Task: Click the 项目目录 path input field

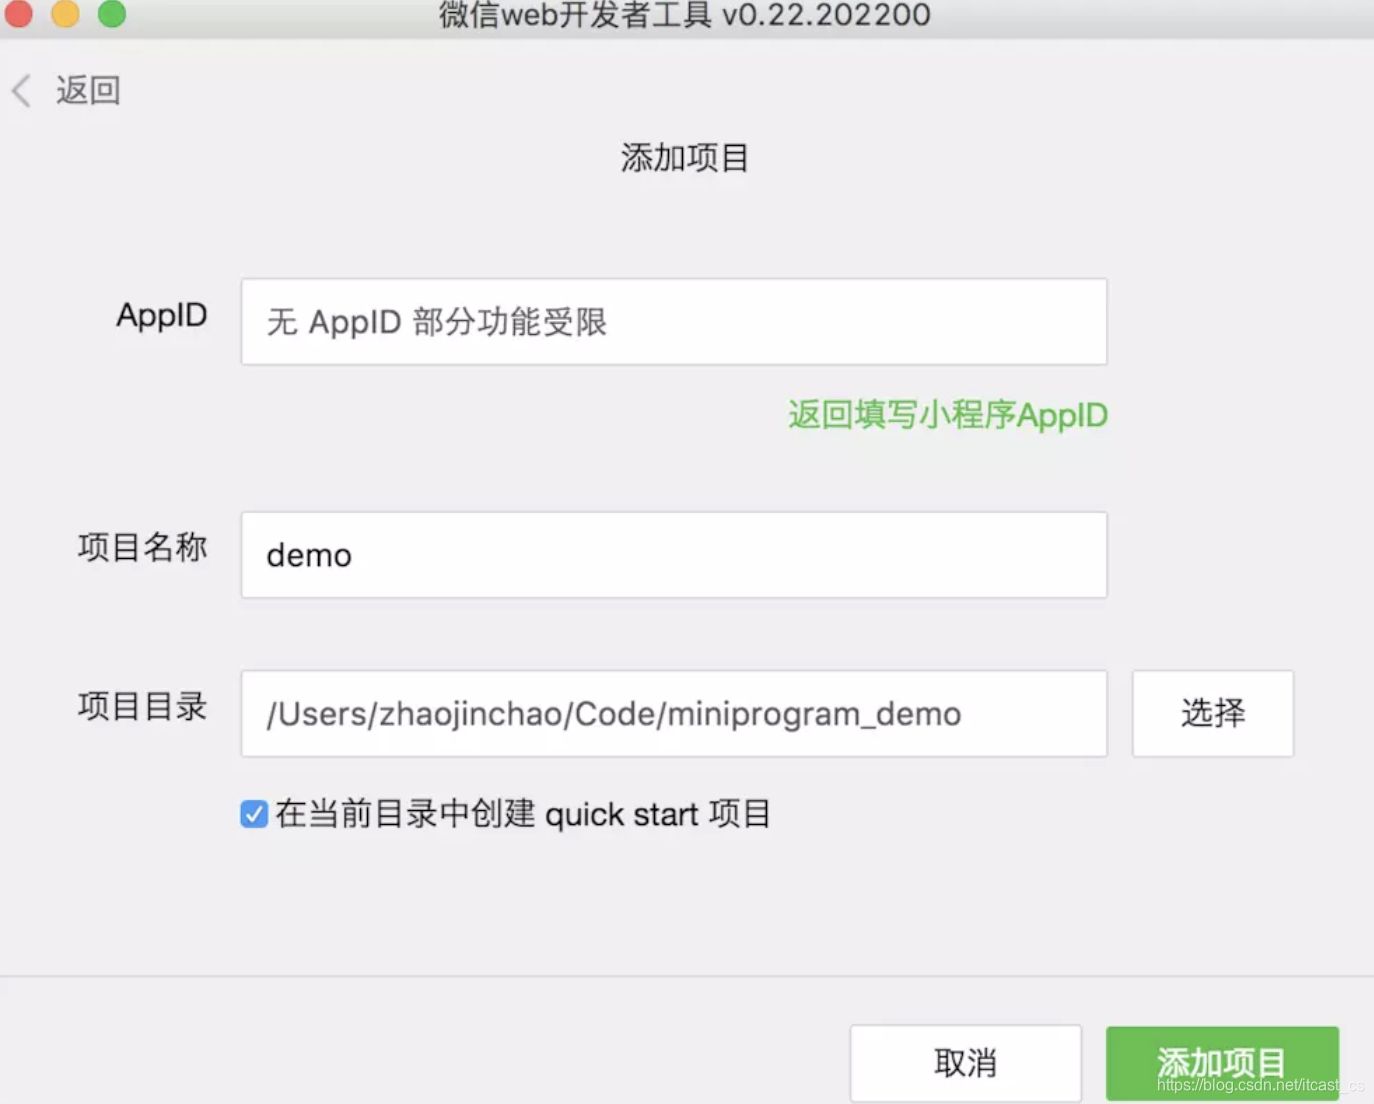Action: 674,714
